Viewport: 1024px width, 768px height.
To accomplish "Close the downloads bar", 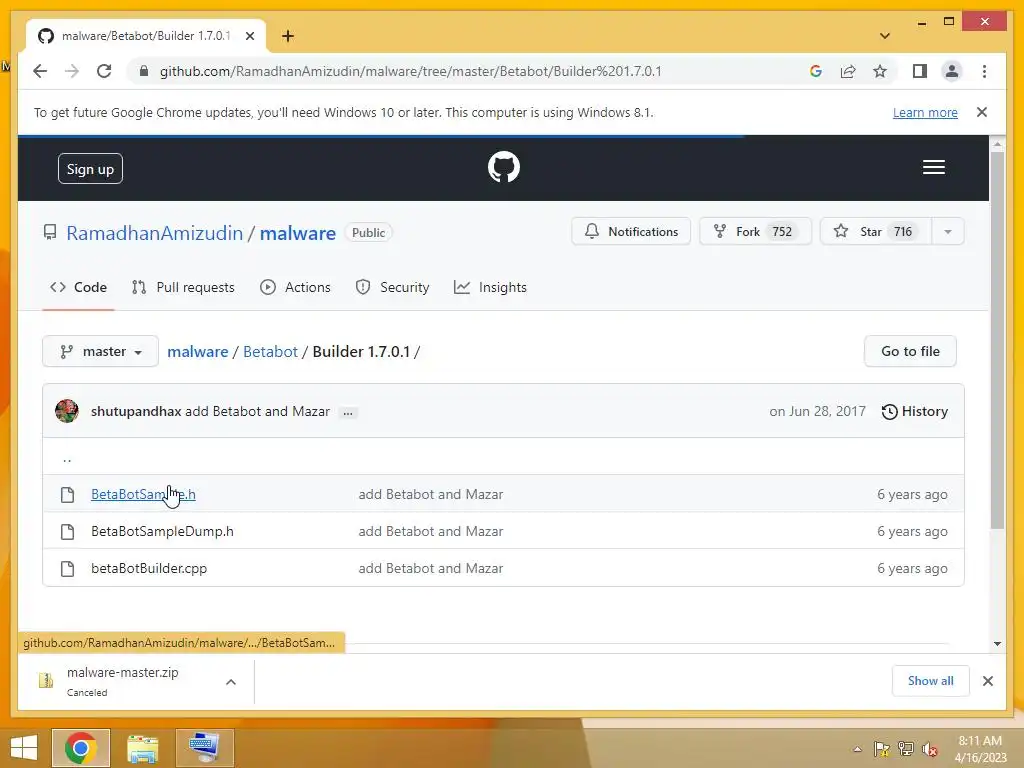I will 987,681.
